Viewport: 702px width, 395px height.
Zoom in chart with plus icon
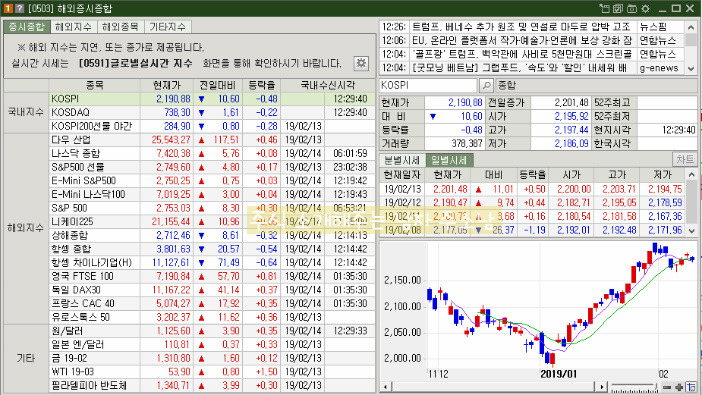(x=679, y=387)
